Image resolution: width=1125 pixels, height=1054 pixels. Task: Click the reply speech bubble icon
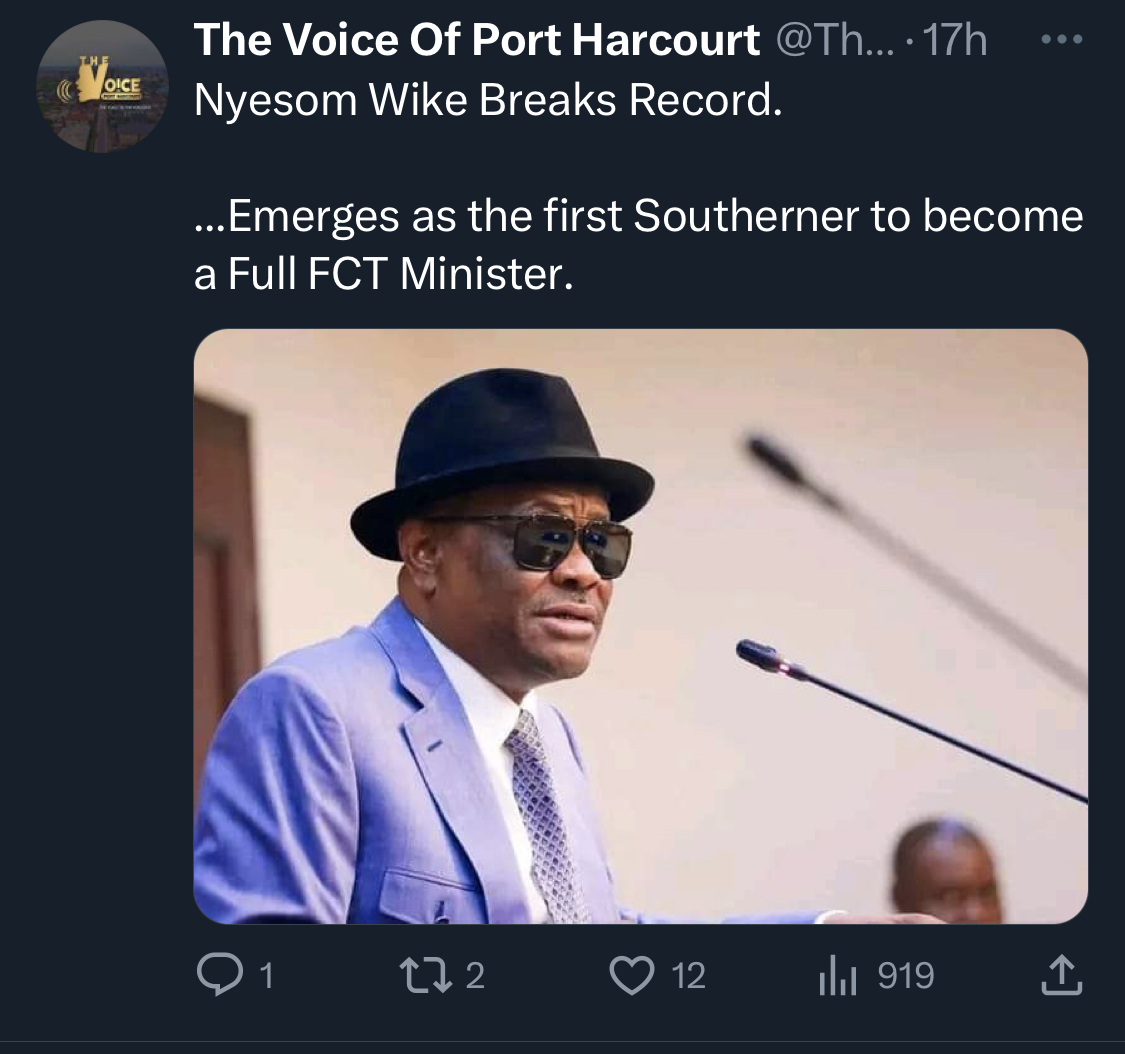(x=213, y=975)
